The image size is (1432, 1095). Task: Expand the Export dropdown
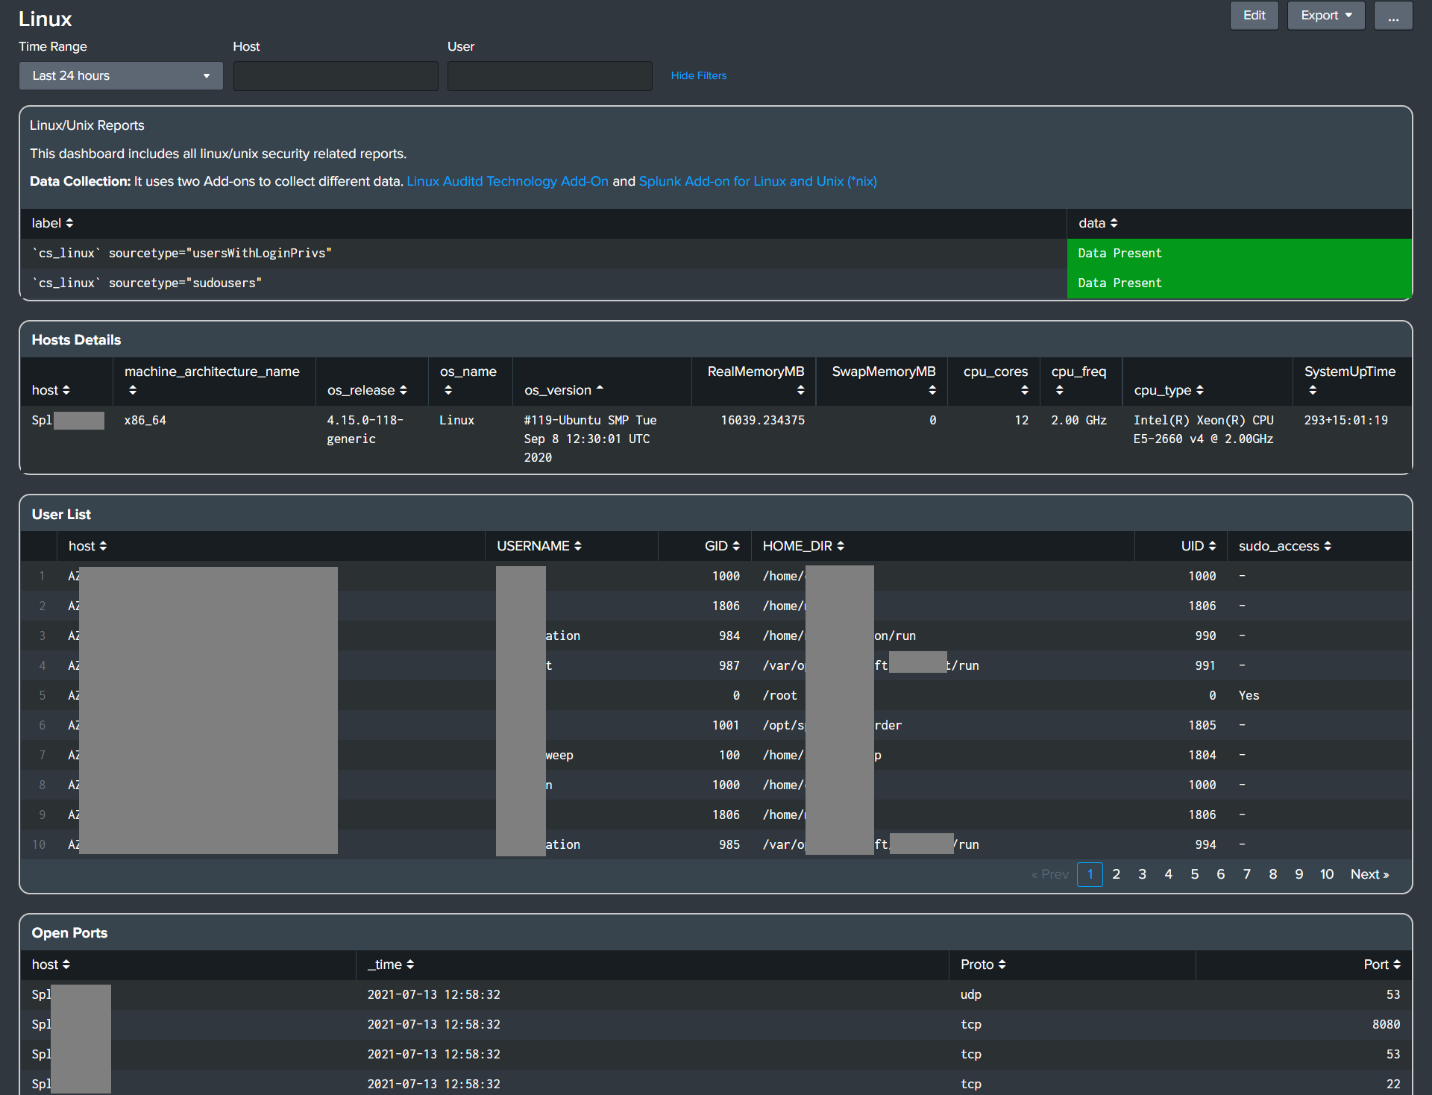[1326, 15]
